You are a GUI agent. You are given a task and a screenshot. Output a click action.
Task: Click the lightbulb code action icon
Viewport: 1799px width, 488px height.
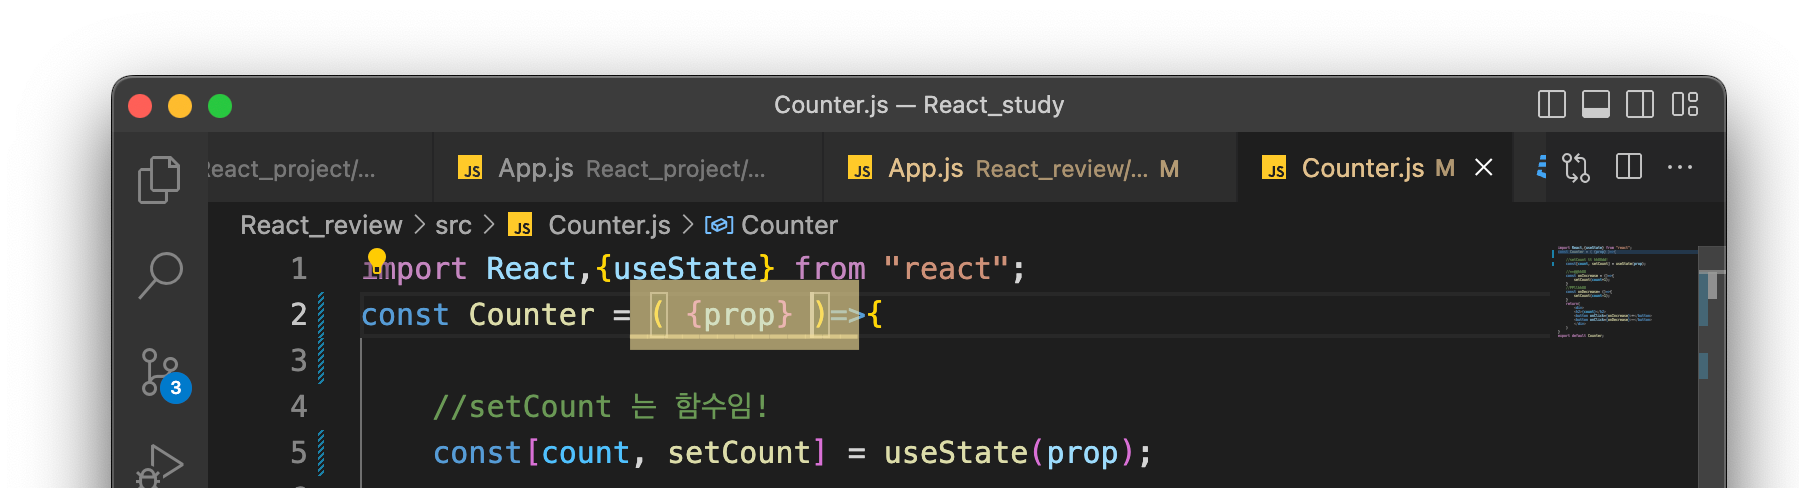pyautogui.click(x=377, y=260)
